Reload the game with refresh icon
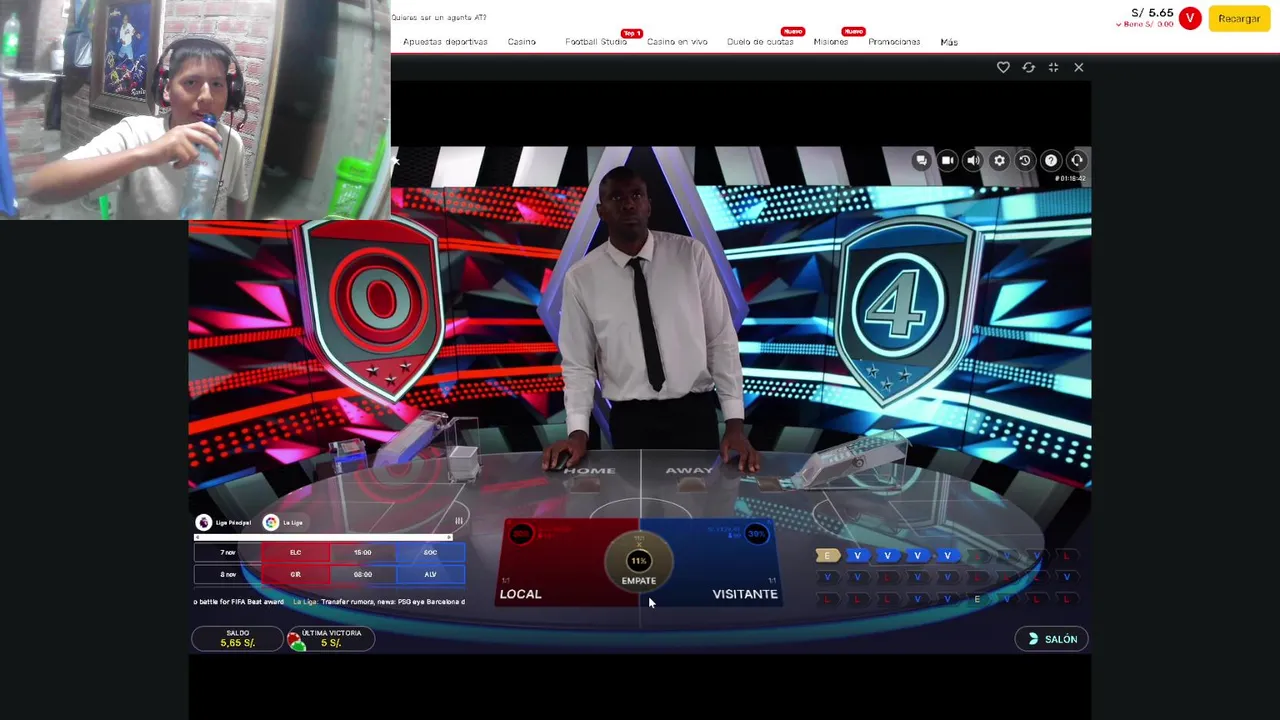This screenshot has height=720, width=1280. coord(1028,67)
